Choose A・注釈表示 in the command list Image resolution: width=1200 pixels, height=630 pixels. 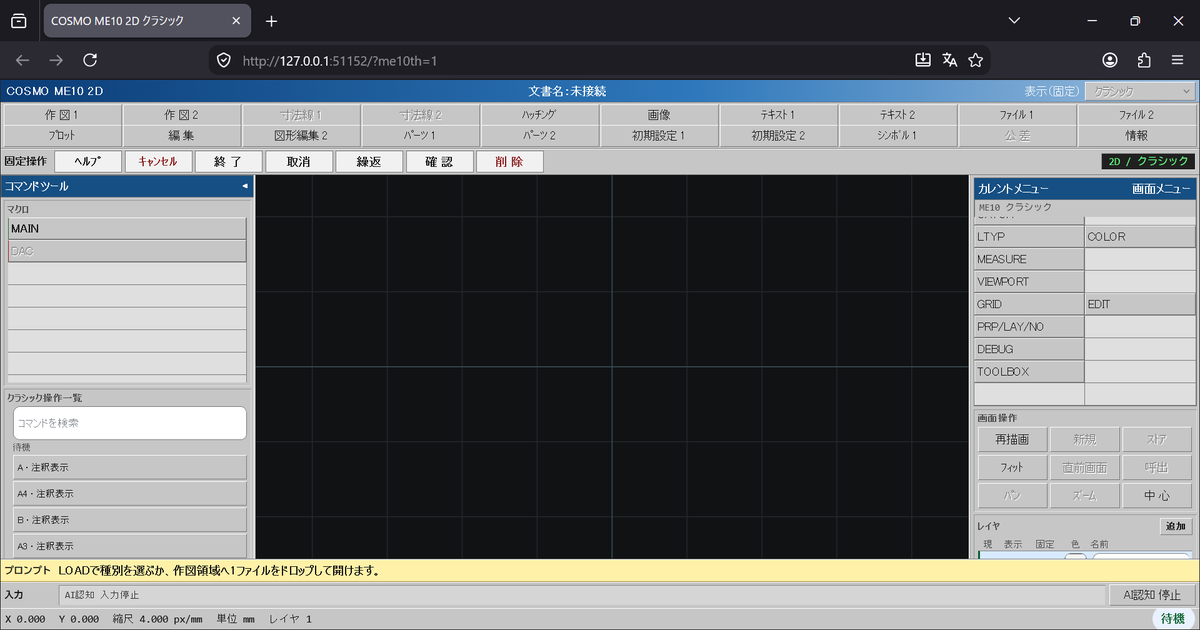pyautogui.click(x=130, y=467)
